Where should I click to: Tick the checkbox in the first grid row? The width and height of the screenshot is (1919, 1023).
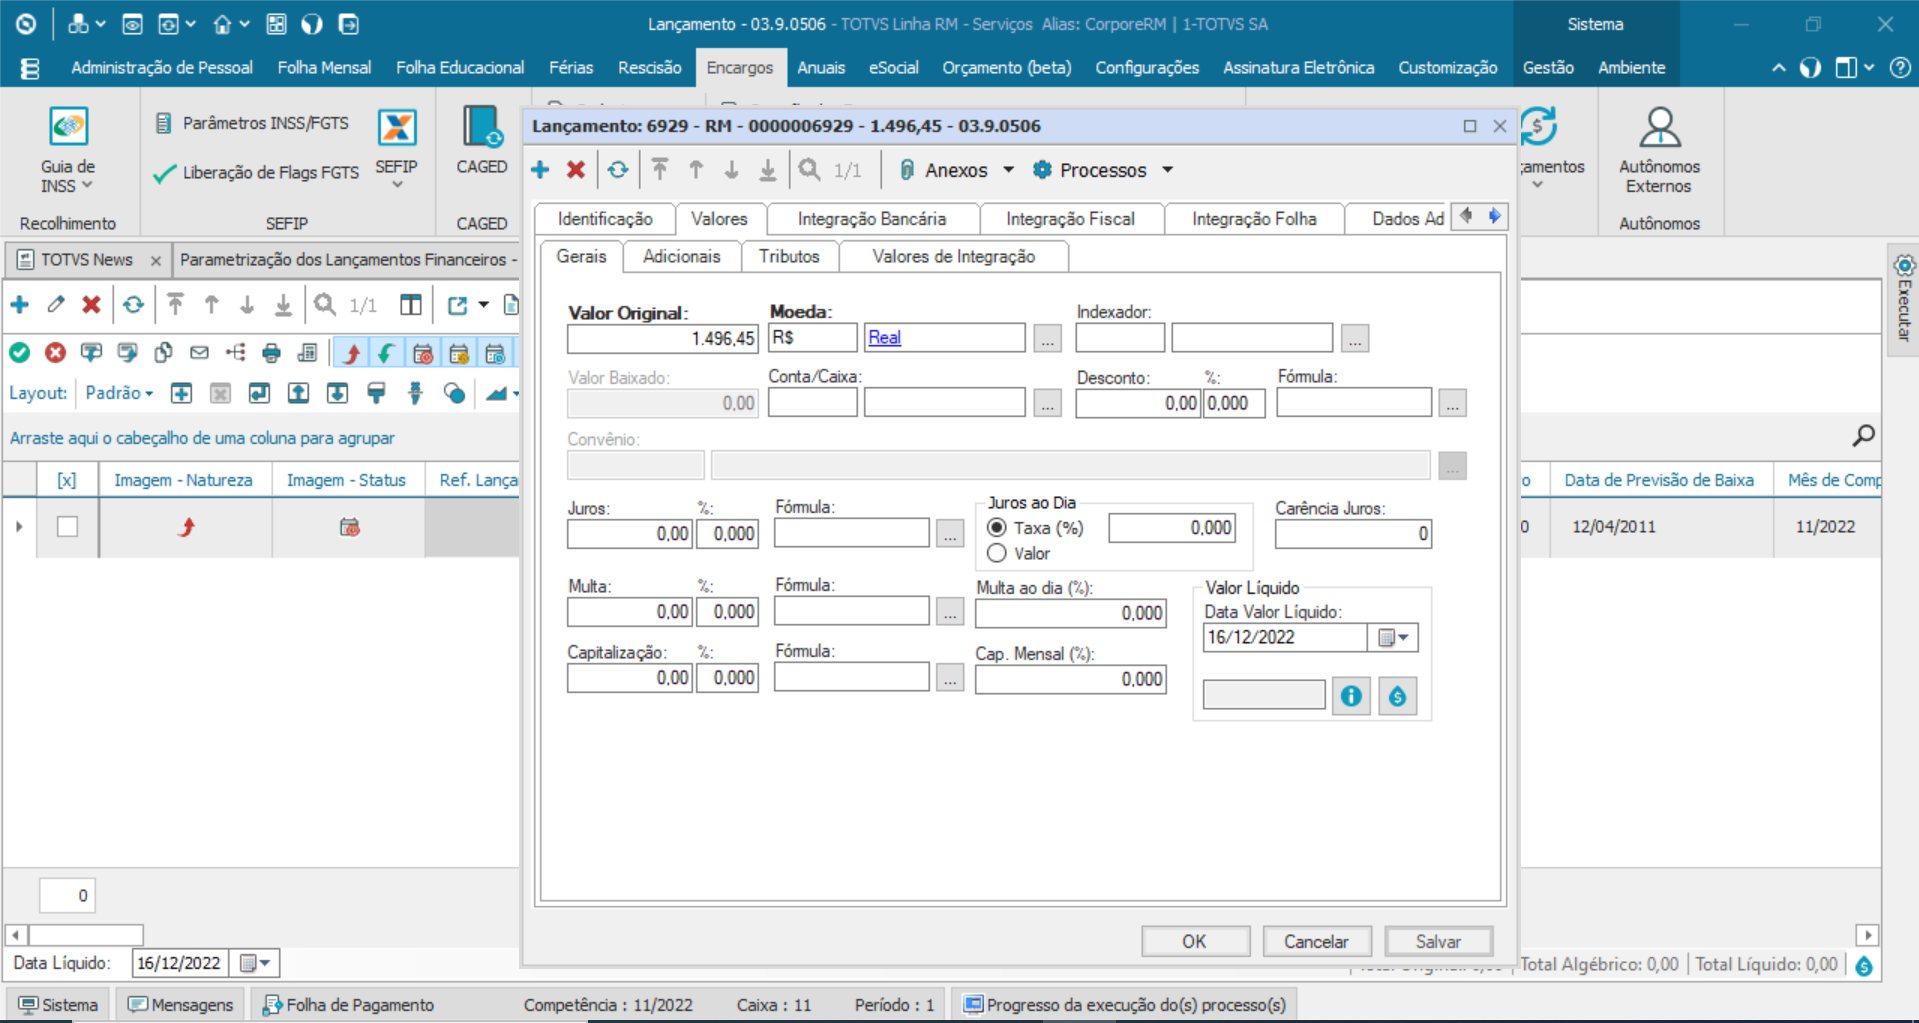click(x=67, y=527)
